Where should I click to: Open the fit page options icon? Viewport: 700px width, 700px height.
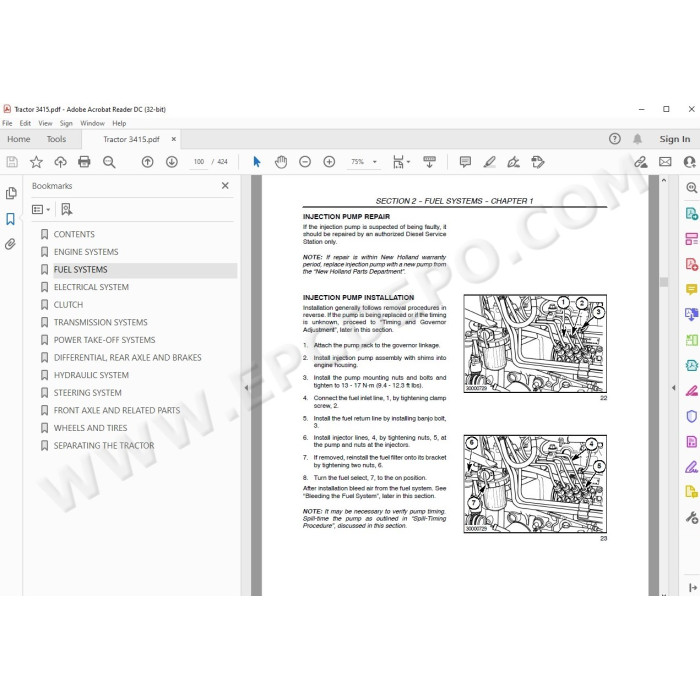tap(400, 162)
